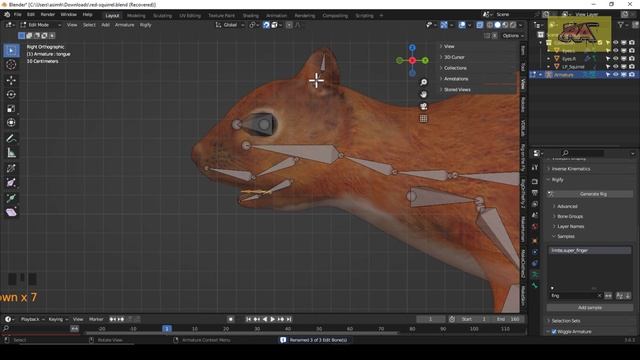Image resolution: width=640 pixels, height=360 pixels.
Task: Select the Annotate pencil tool
Action: (x=11, y=138)
